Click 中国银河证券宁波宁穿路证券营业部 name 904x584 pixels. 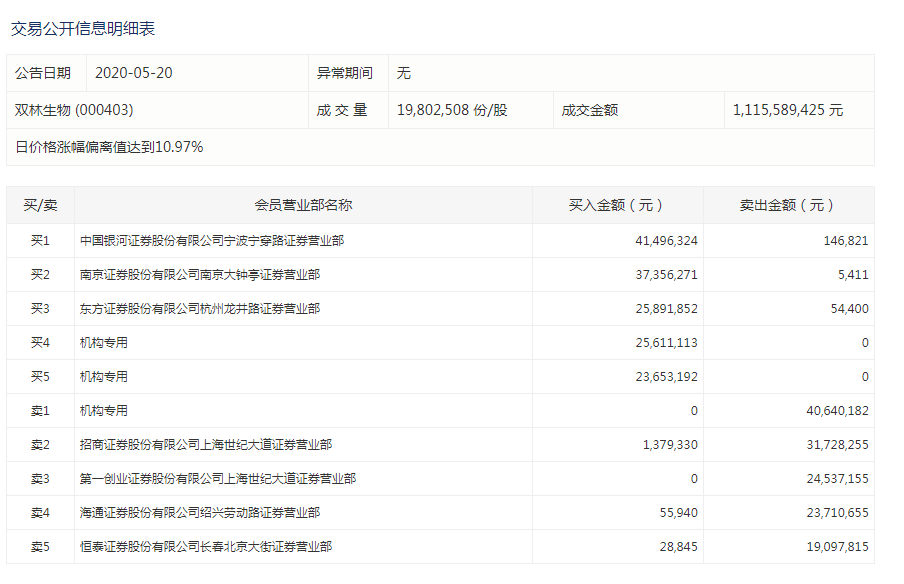212,240
